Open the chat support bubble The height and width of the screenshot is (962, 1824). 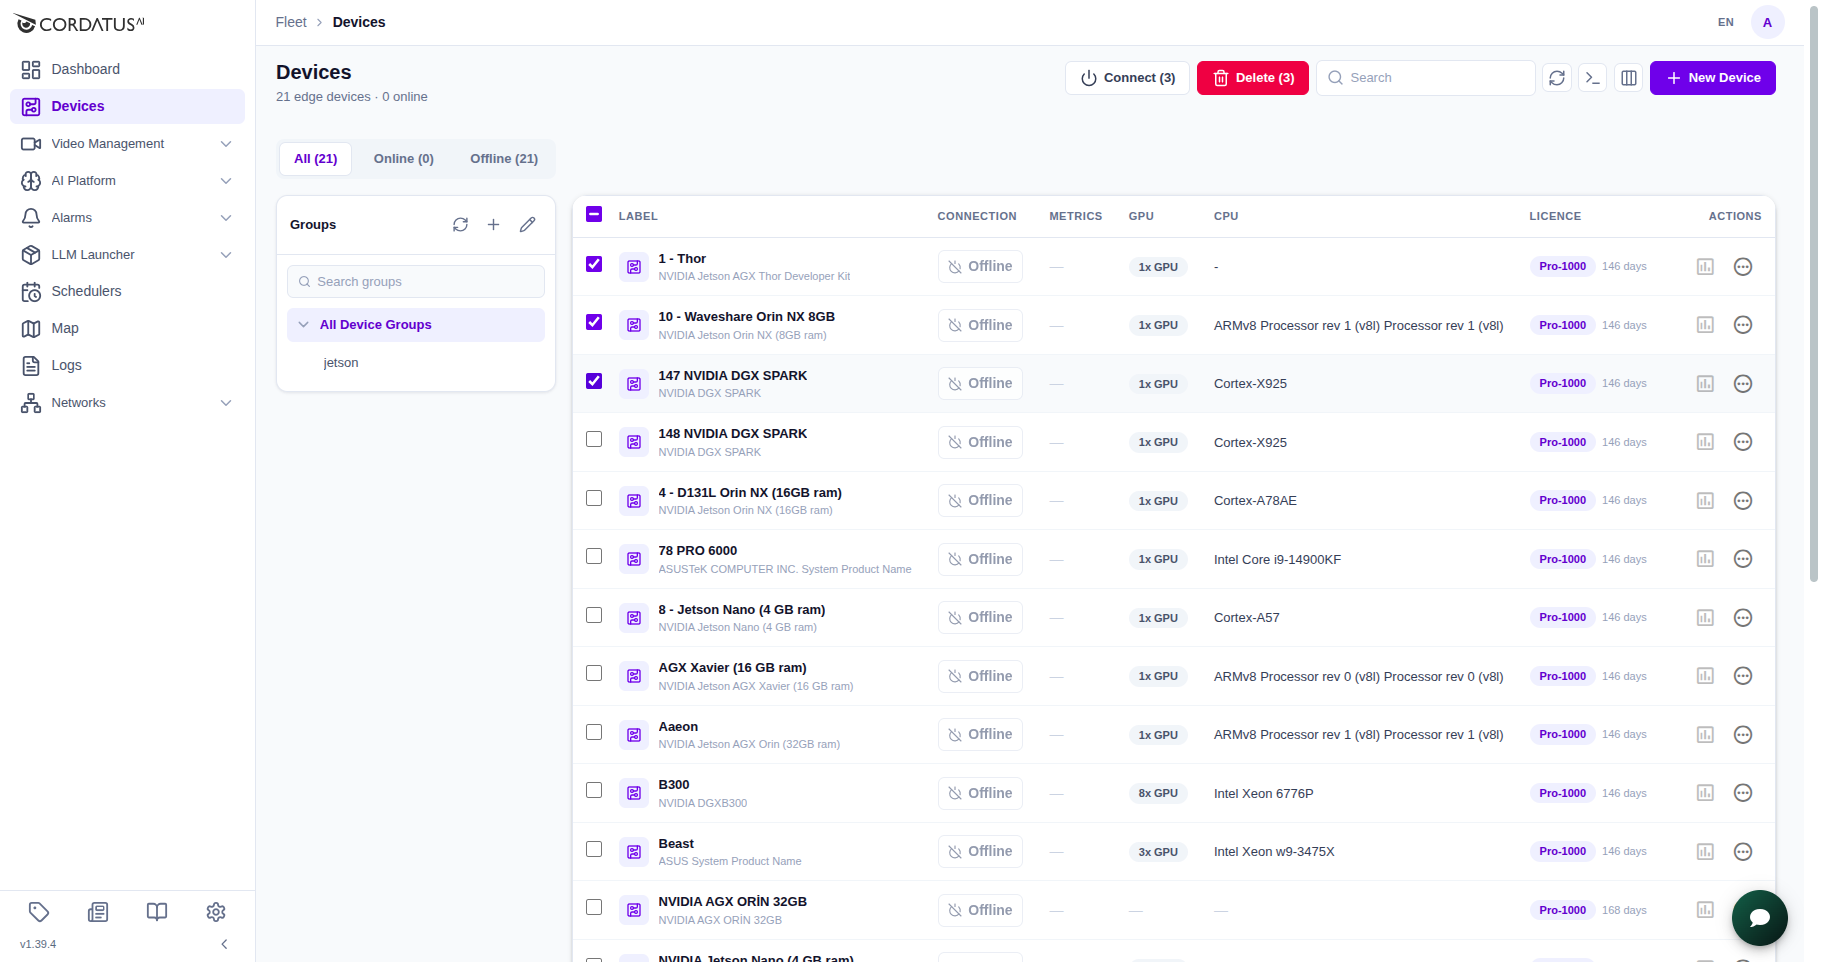(x=1760, y=918)
